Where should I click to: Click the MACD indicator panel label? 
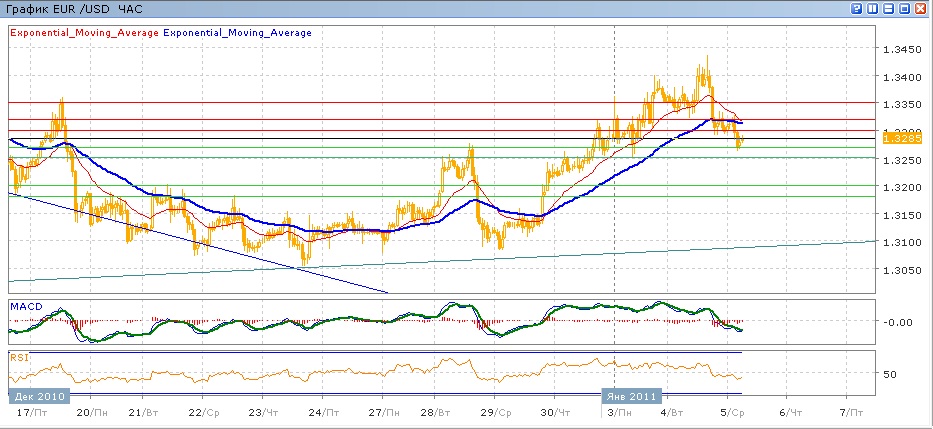coord(25,304)
